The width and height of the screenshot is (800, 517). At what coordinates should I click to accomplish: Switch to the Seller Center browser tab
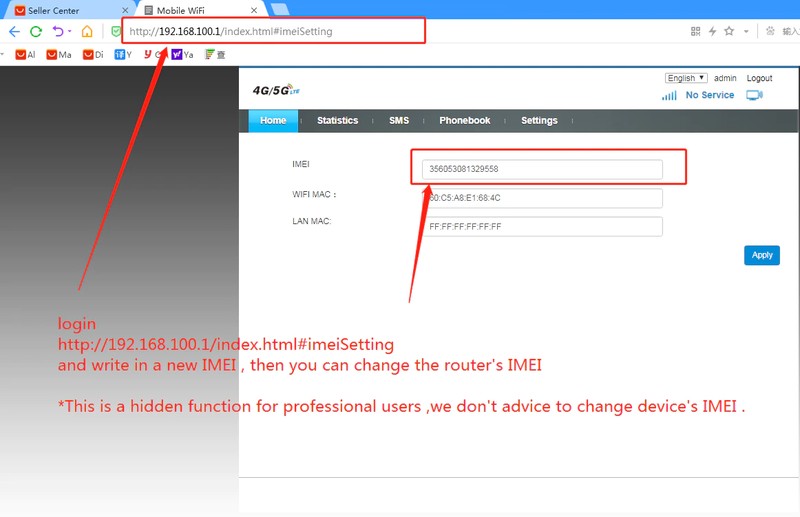pos(60,10)
